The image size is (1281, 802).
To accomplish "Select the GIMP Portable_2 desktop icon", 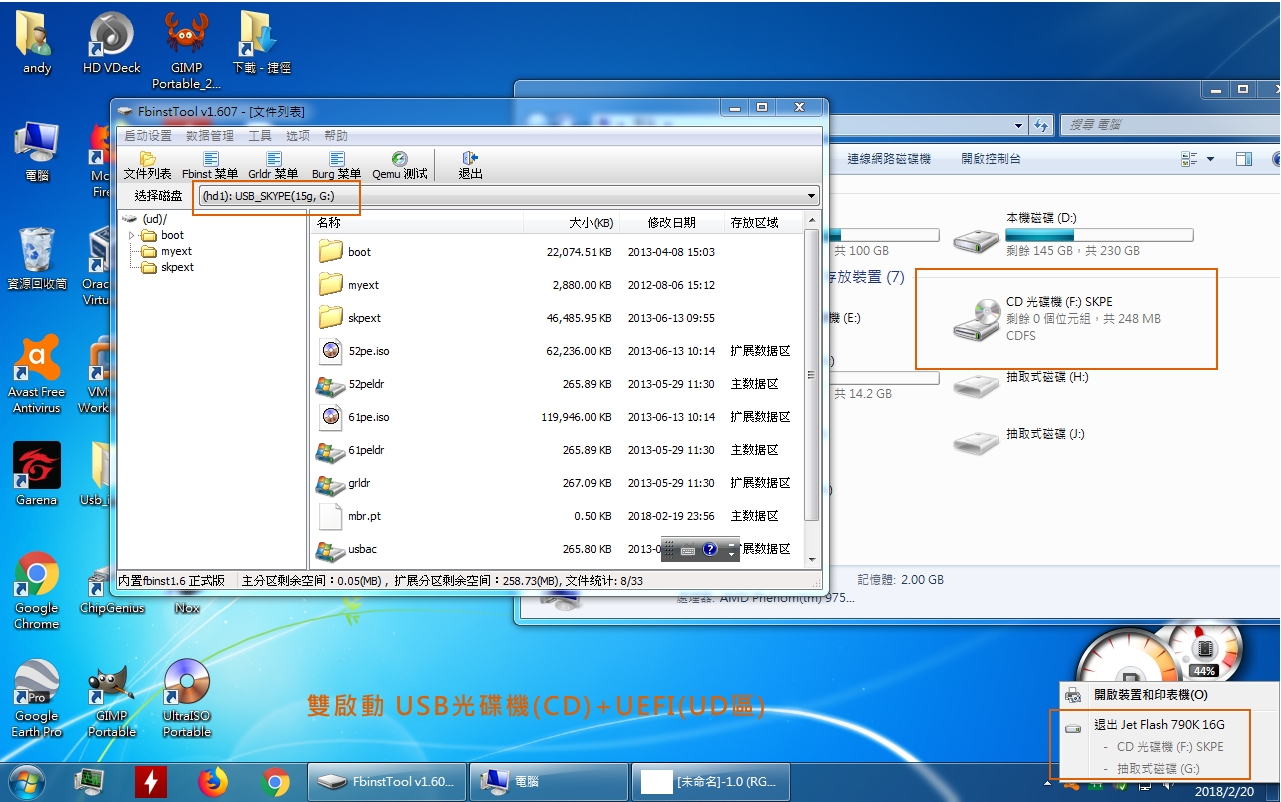I will (186, 50).
